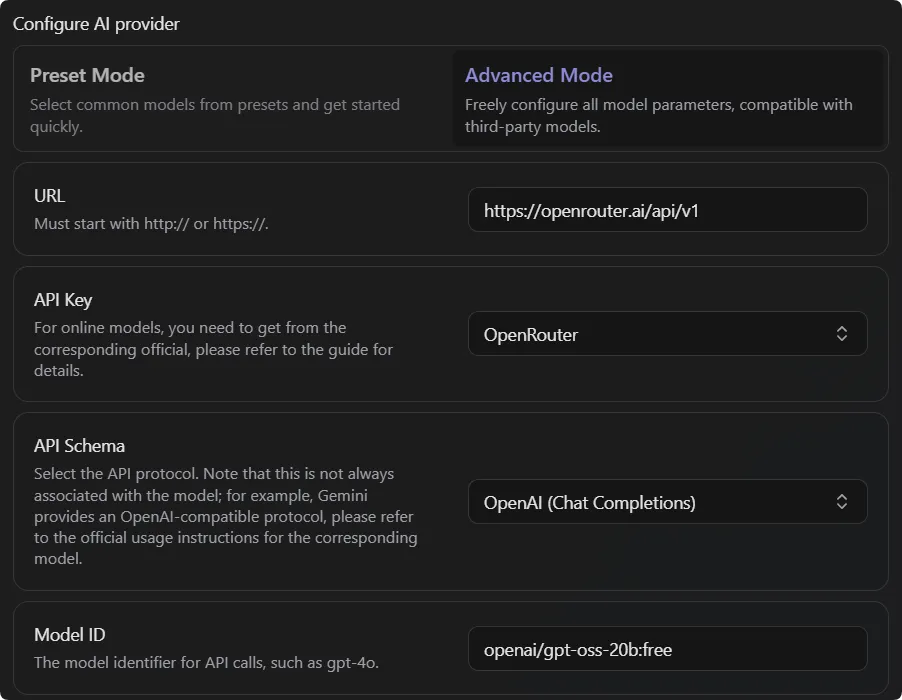Click the API Schema label

79,446
